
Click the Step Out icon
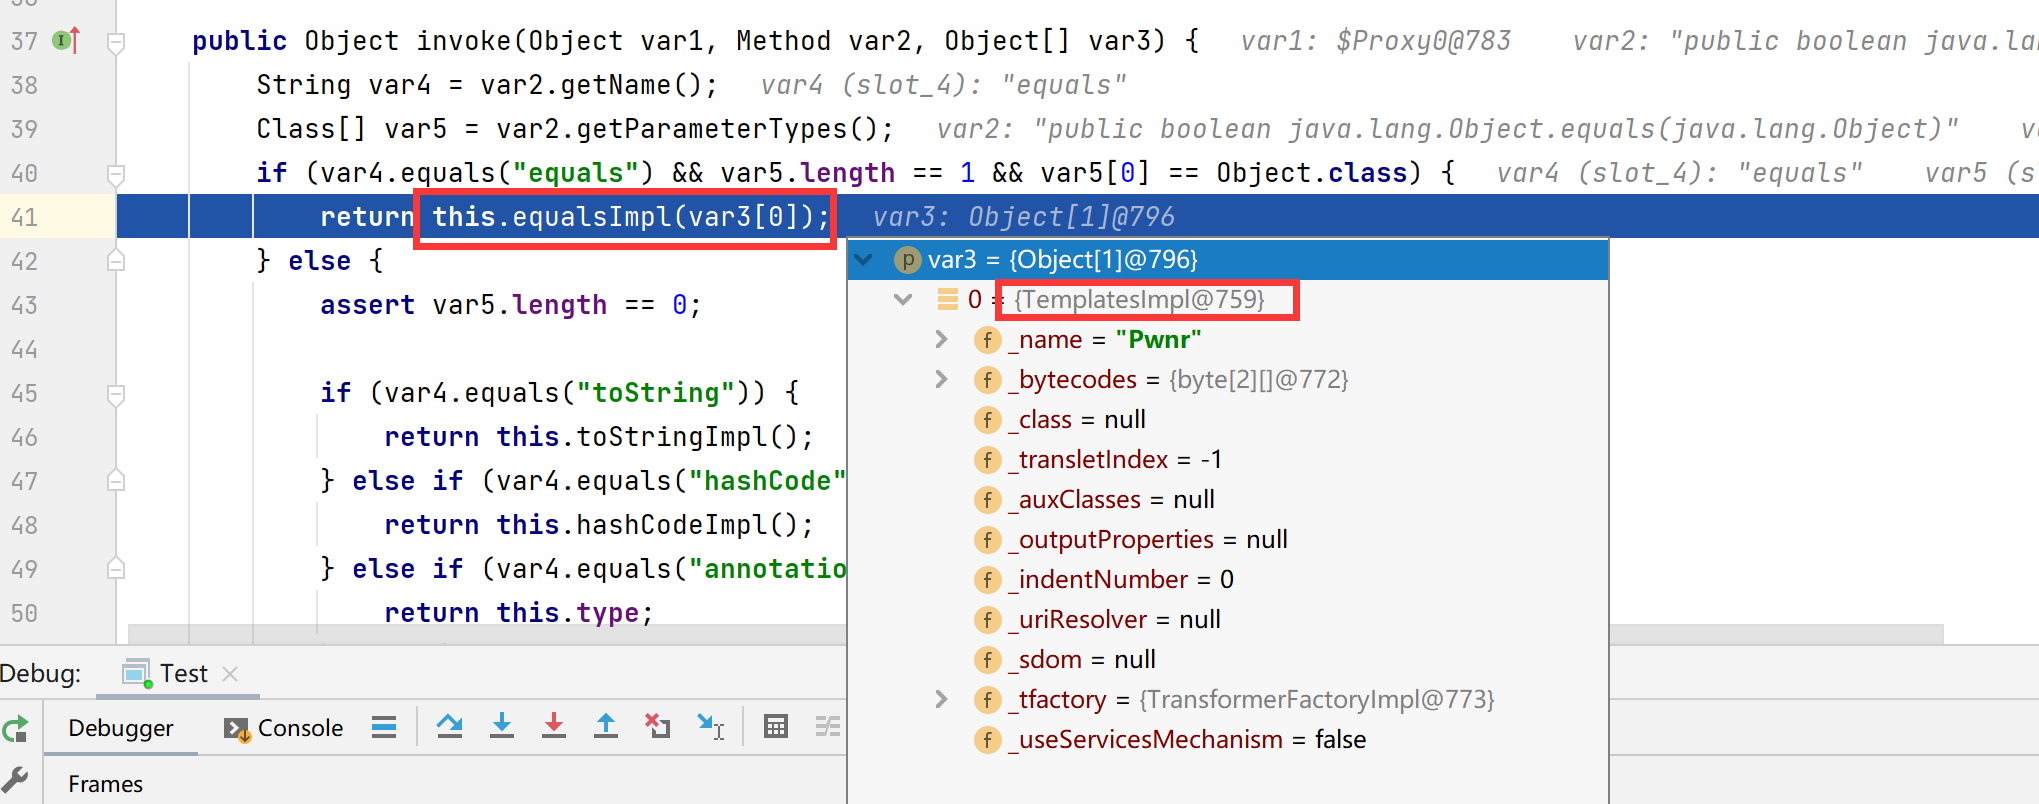tap(606, 727)
